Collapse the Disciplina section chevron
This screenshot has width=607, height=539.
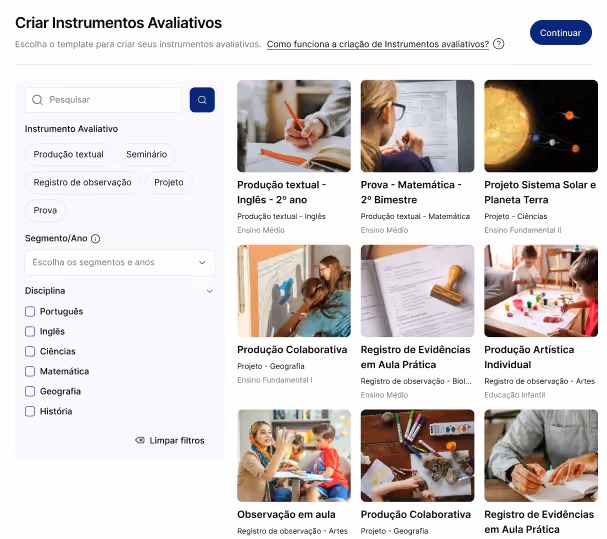pyautogui.click(x=209, y=291)
